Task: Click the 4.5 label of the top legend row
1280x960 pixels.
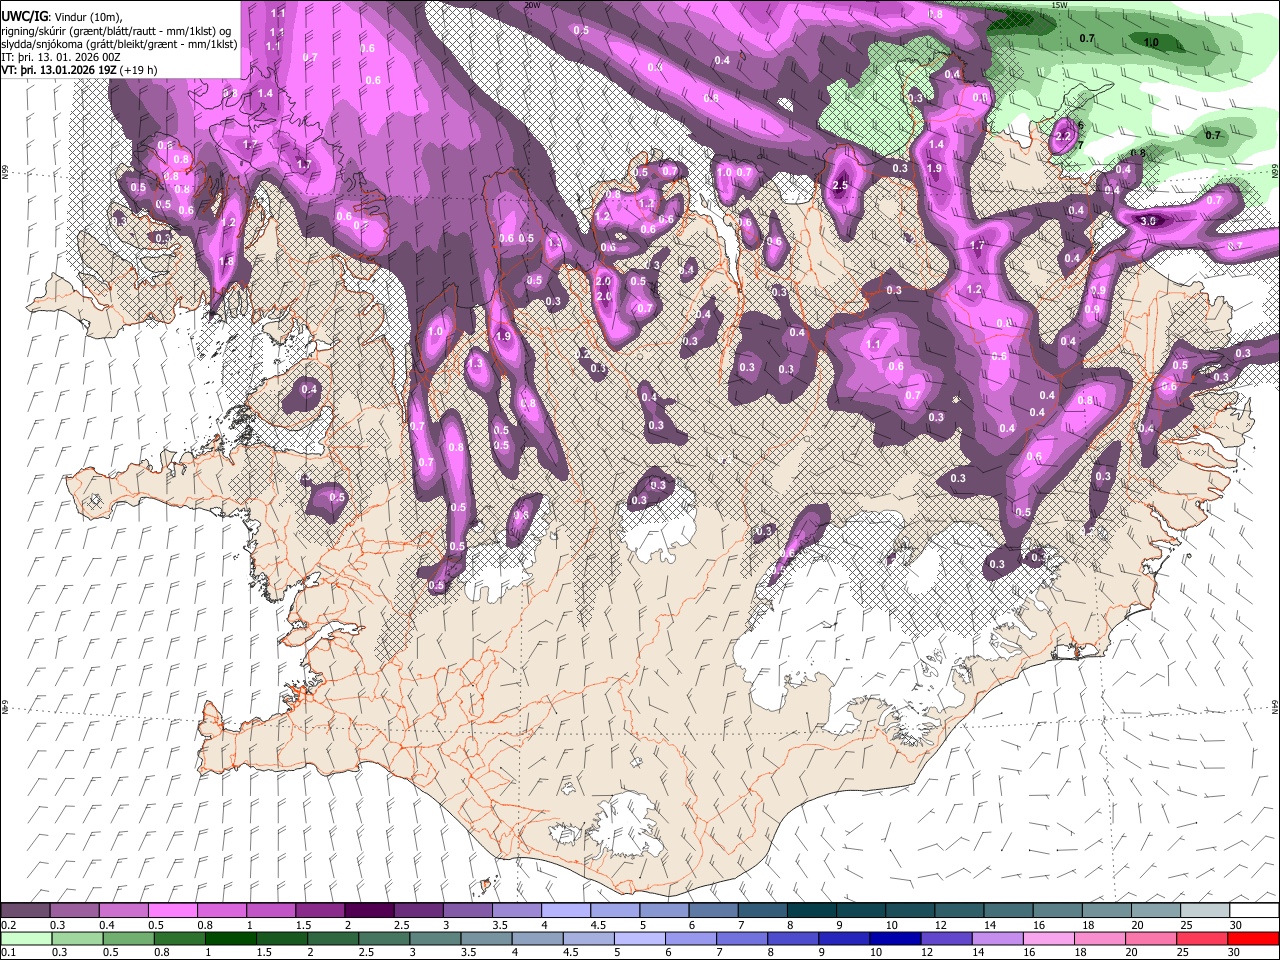Action: 598,925
